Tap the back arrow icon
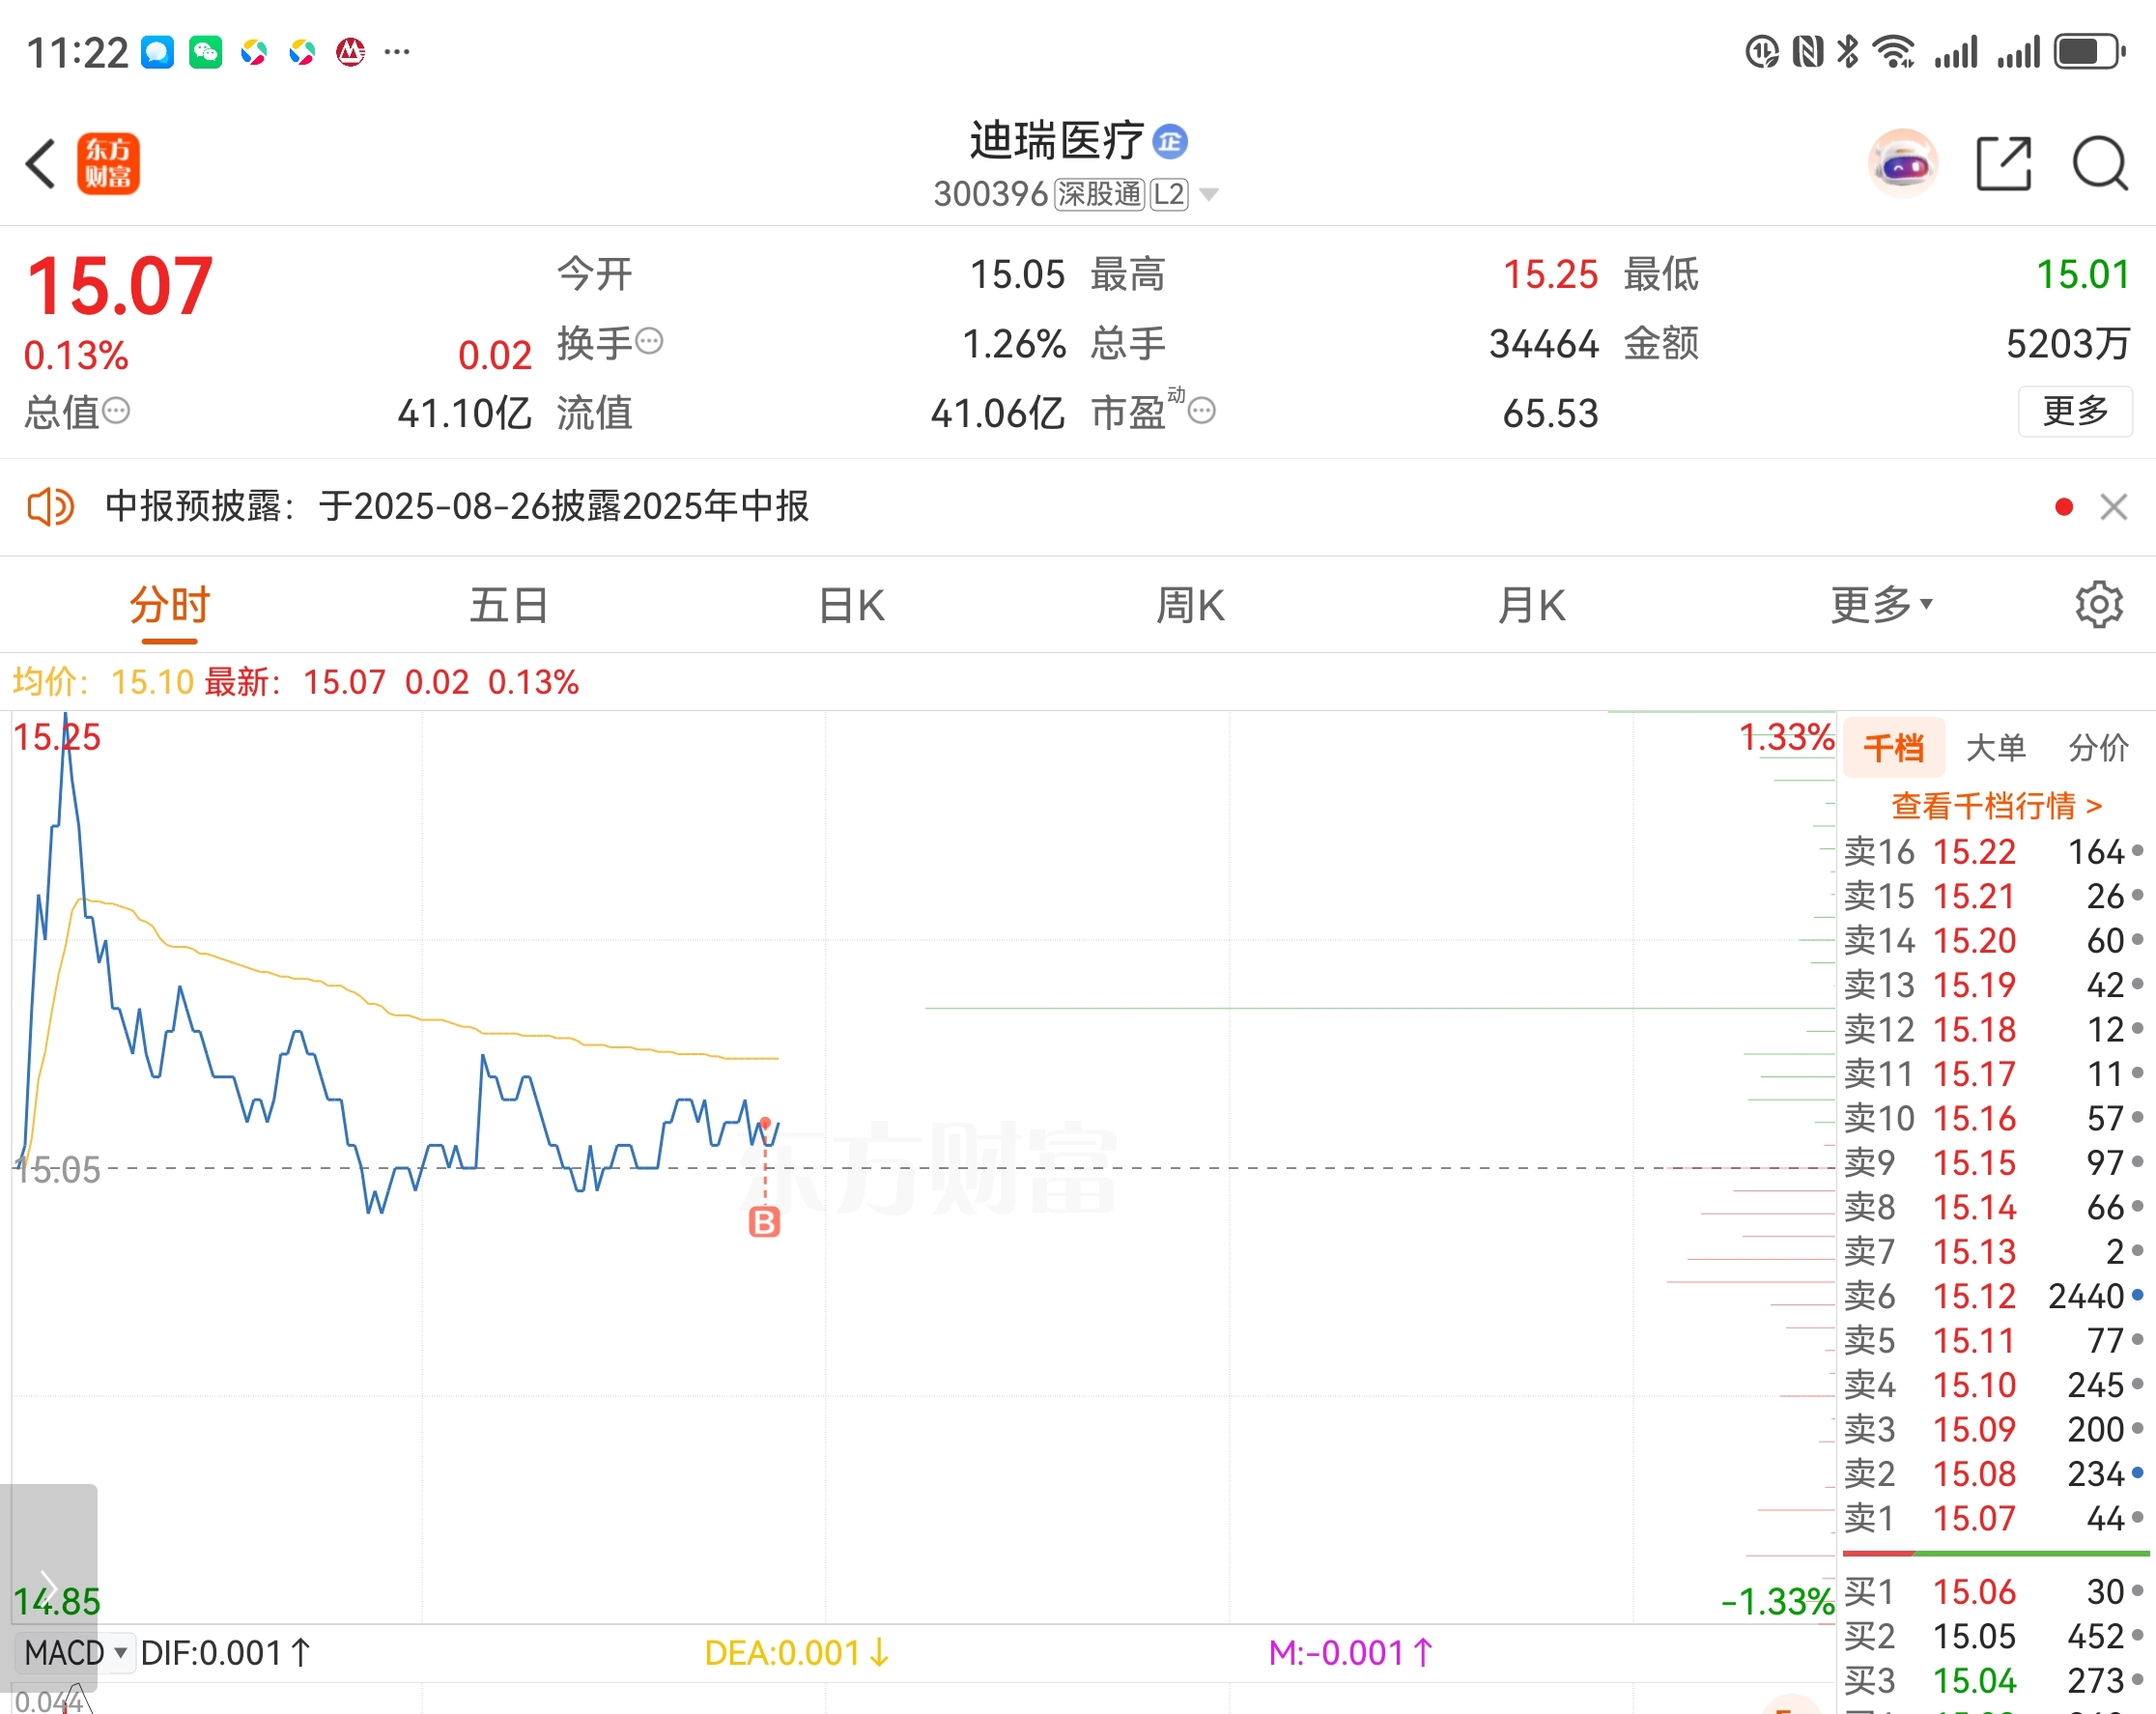 click(x=40, y=163)
